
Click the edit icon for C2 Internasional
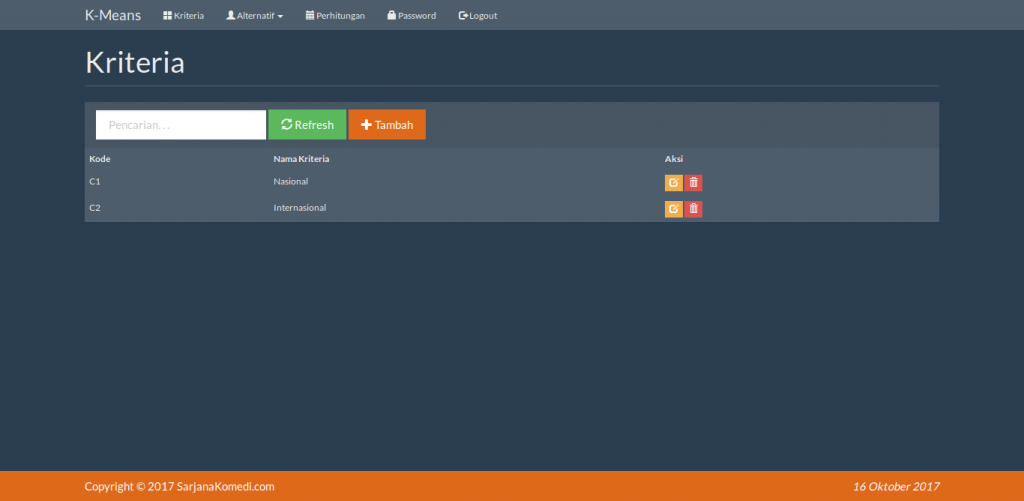click(x=673, y=209)
